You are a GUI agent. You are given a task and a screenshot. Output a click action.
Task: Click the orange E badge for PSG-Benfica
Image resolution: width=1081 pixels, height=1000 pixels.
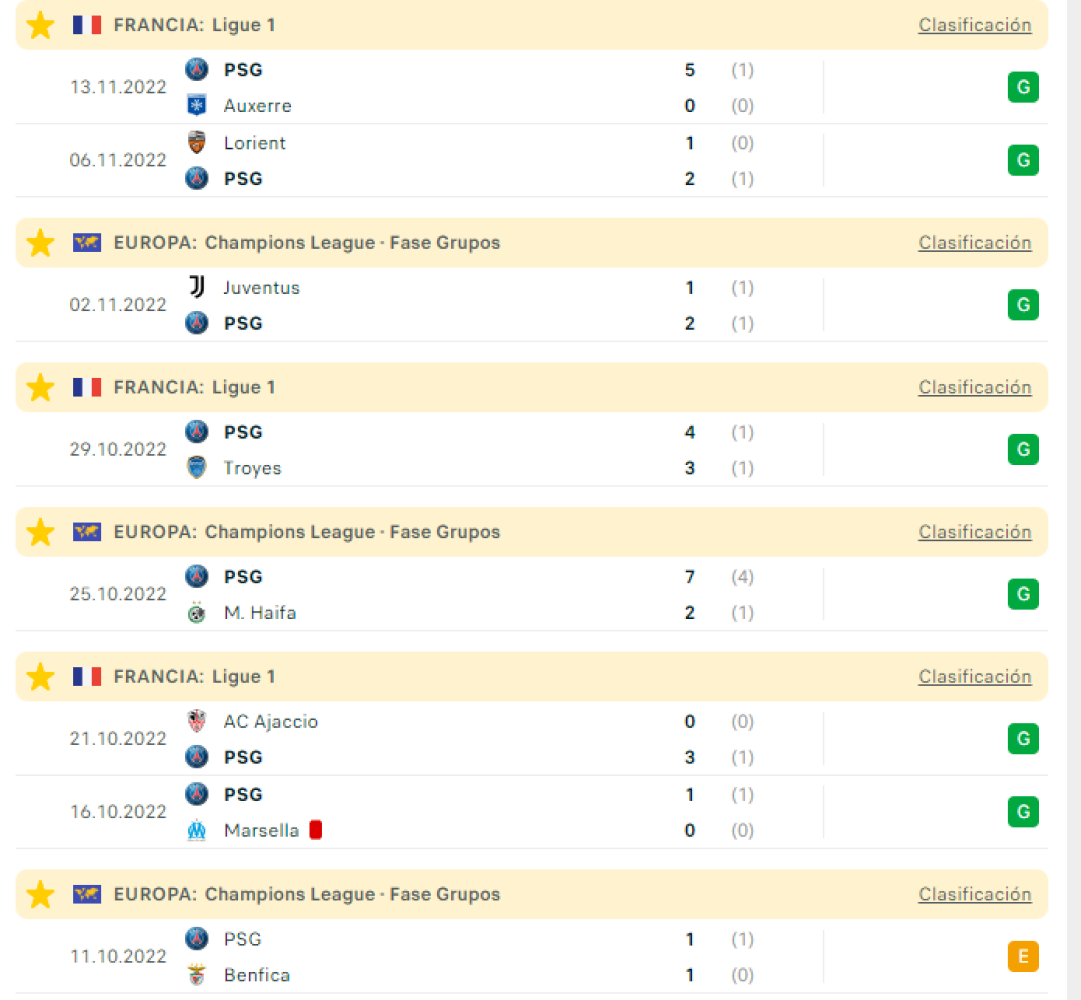(x=1023, y=957)
